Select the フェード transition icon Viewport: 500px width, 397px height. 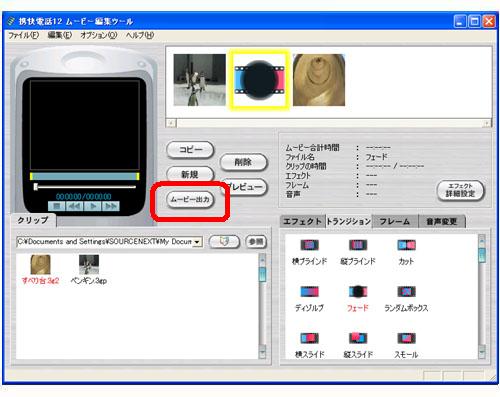point(358,292)
